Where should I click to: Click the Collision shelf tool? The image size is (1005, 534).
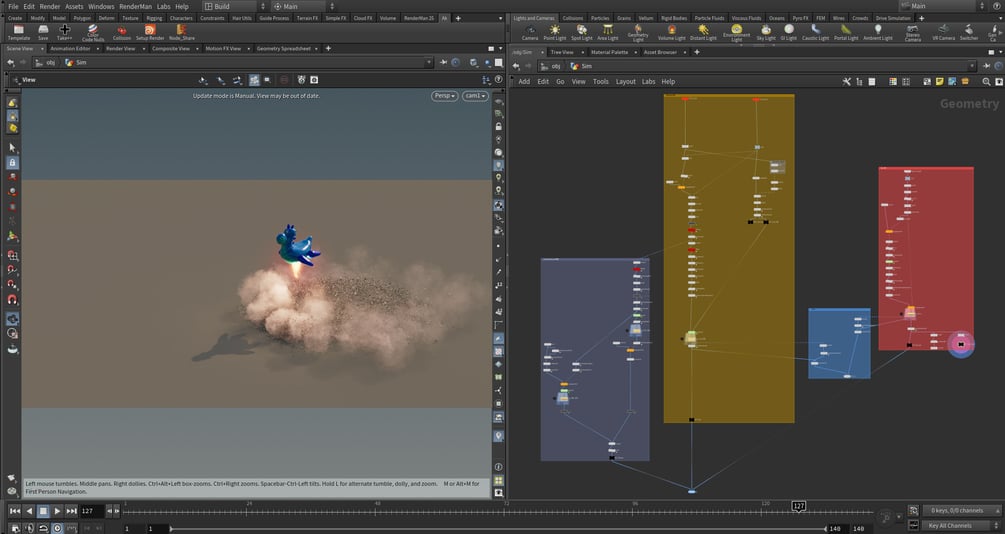[122, 33]
